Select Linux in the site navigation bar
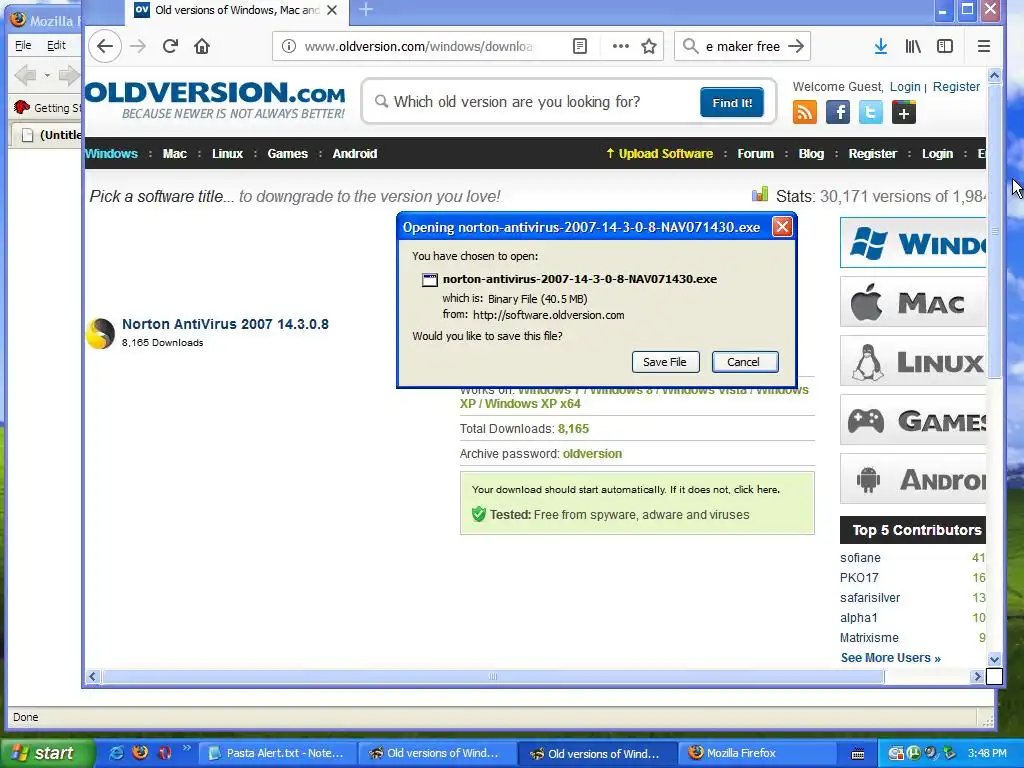Image resolution: width=1024 pixels, height=768 pixels. 227,153
